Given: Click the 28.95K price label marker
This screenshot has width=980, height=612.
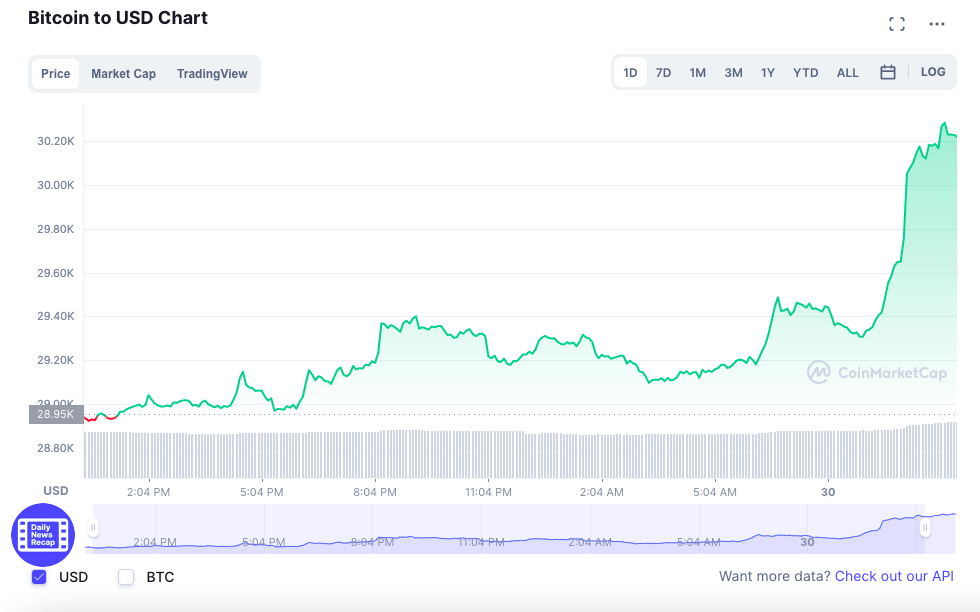Looking at the screenshot, I should [55, 415].
